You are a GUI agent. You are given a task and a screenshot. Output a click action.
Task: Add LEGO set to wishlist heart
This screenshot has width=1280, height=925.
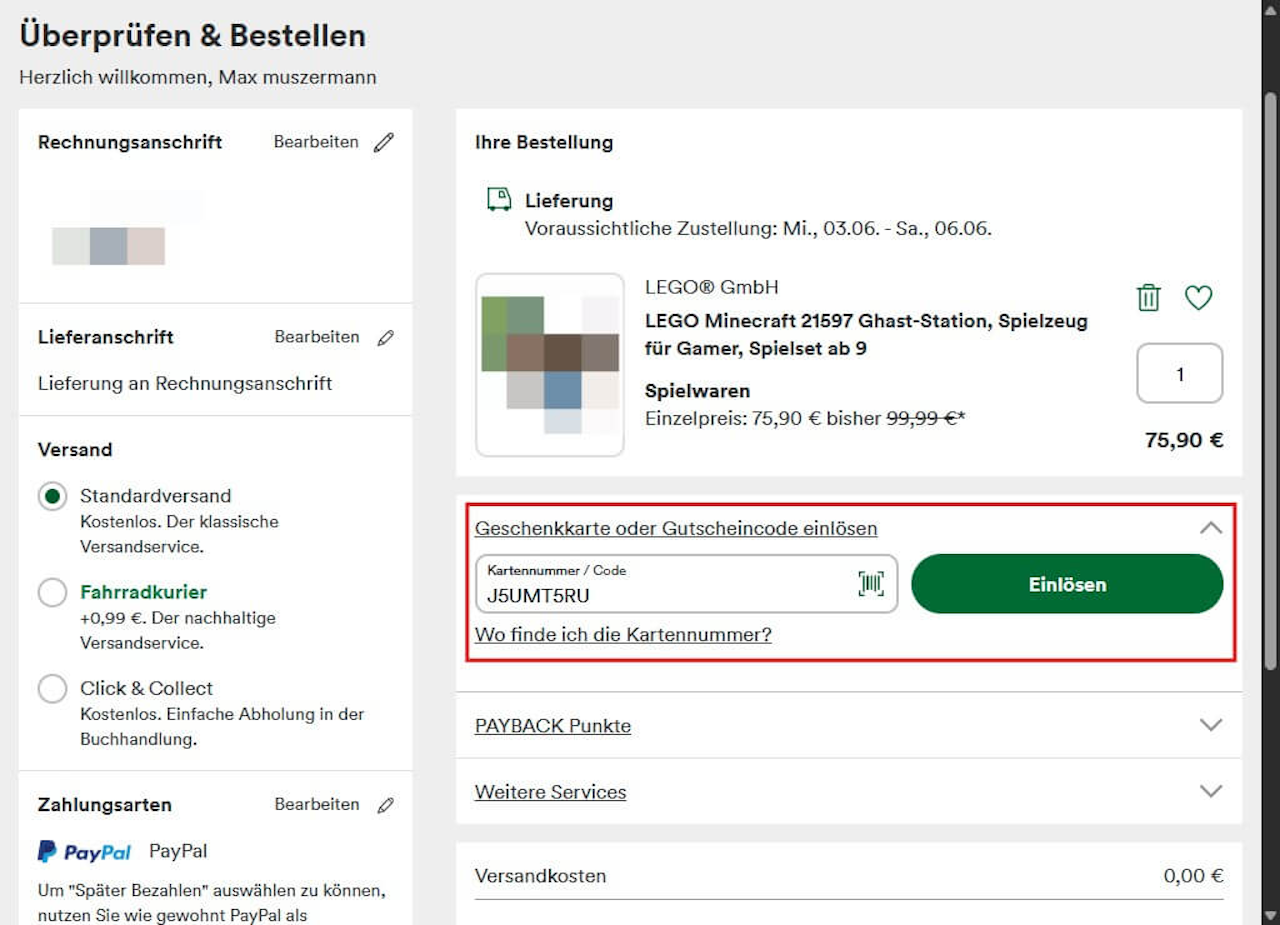(1198, 297)
